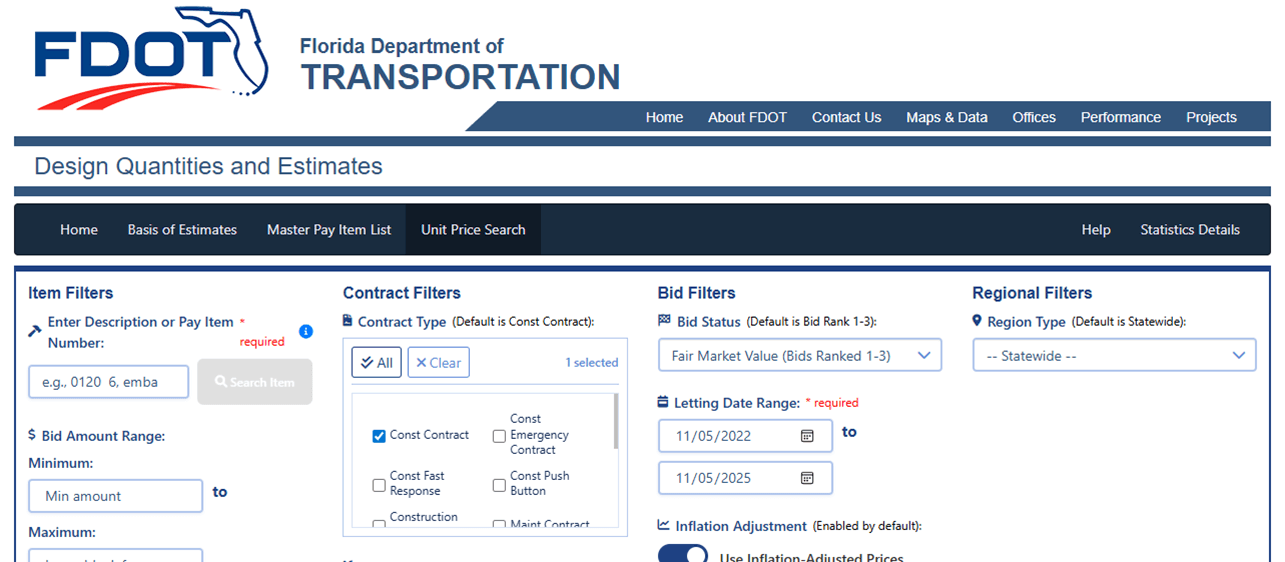Click the FDOT logo

[x=150, y=57]
